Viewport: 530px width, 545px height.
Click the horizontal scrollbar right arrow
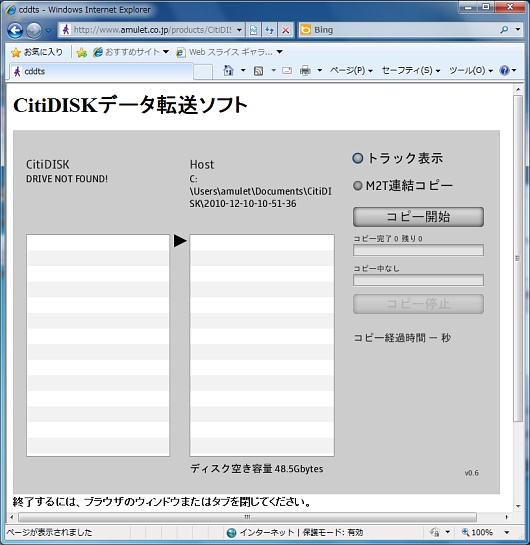click(x=507, y=517)
